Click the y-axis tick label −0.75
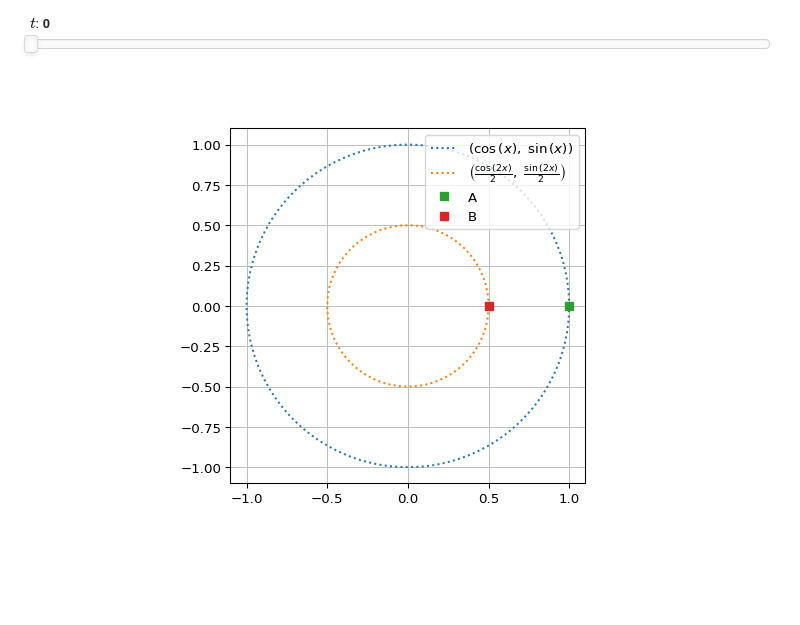 [x=201, y=429]
